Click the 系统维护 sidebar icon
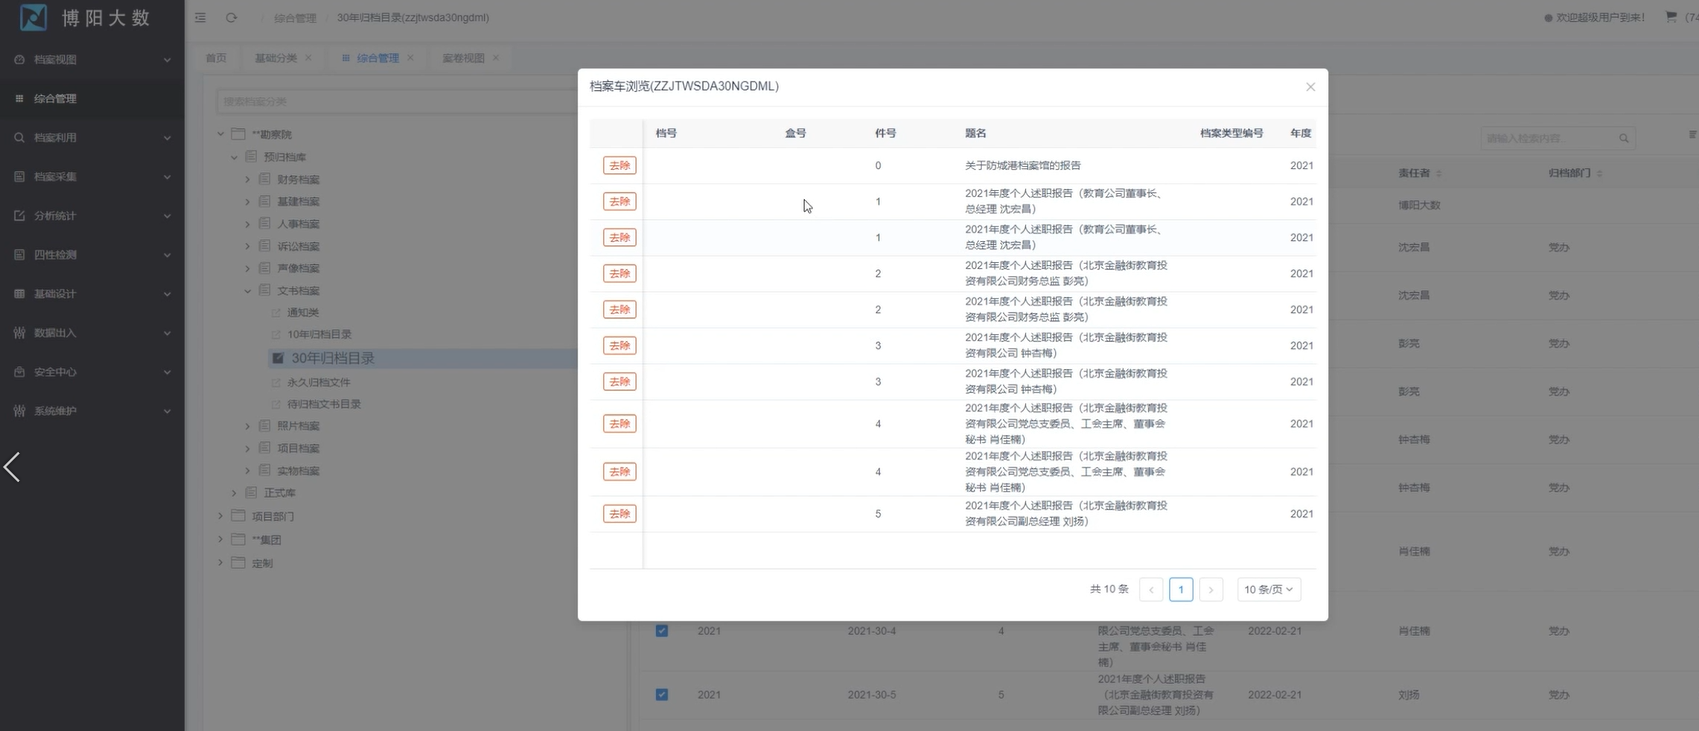The width and height of the screenshot is (1699, 731). 19,411
